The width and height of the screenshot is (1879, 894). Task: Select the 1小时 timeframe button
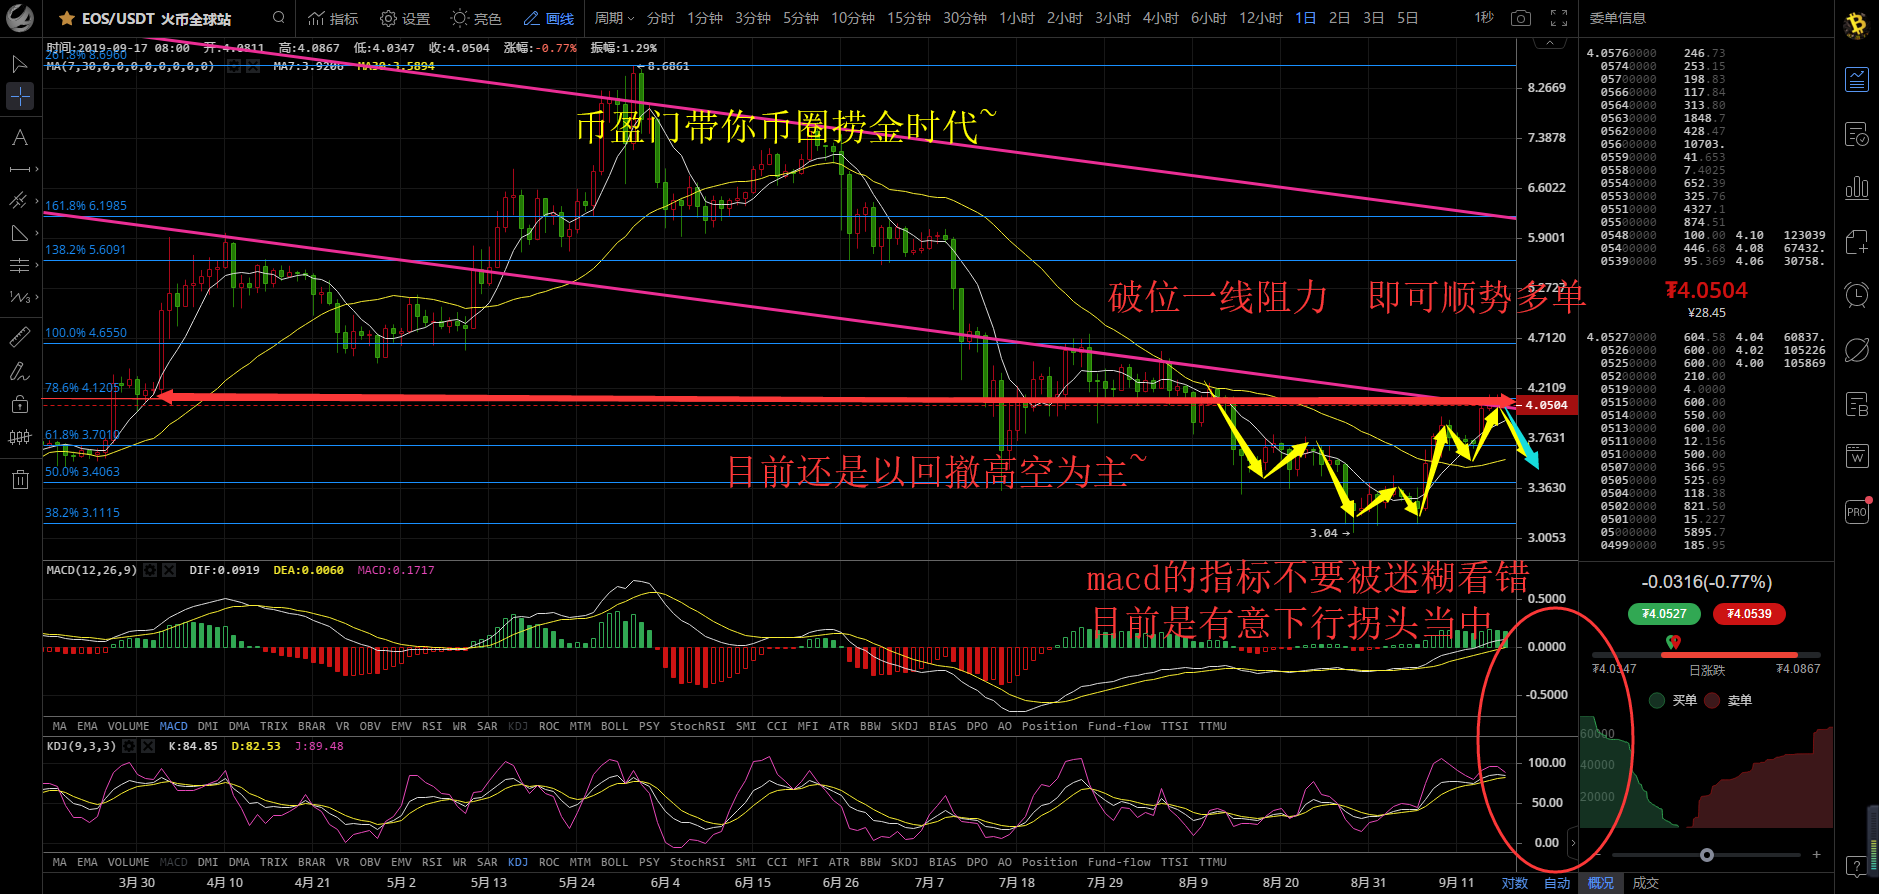coord(1017,18)
